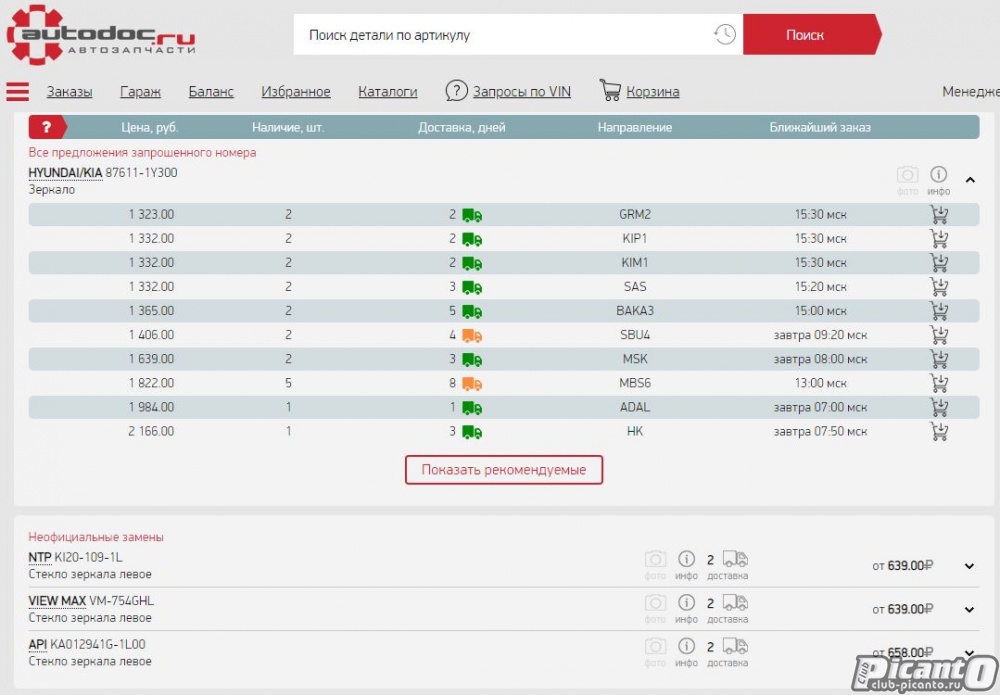The image size is (1000, 695).
Task: Click delivery truck icon for API KA012941G-1L00
Action: 735,647
